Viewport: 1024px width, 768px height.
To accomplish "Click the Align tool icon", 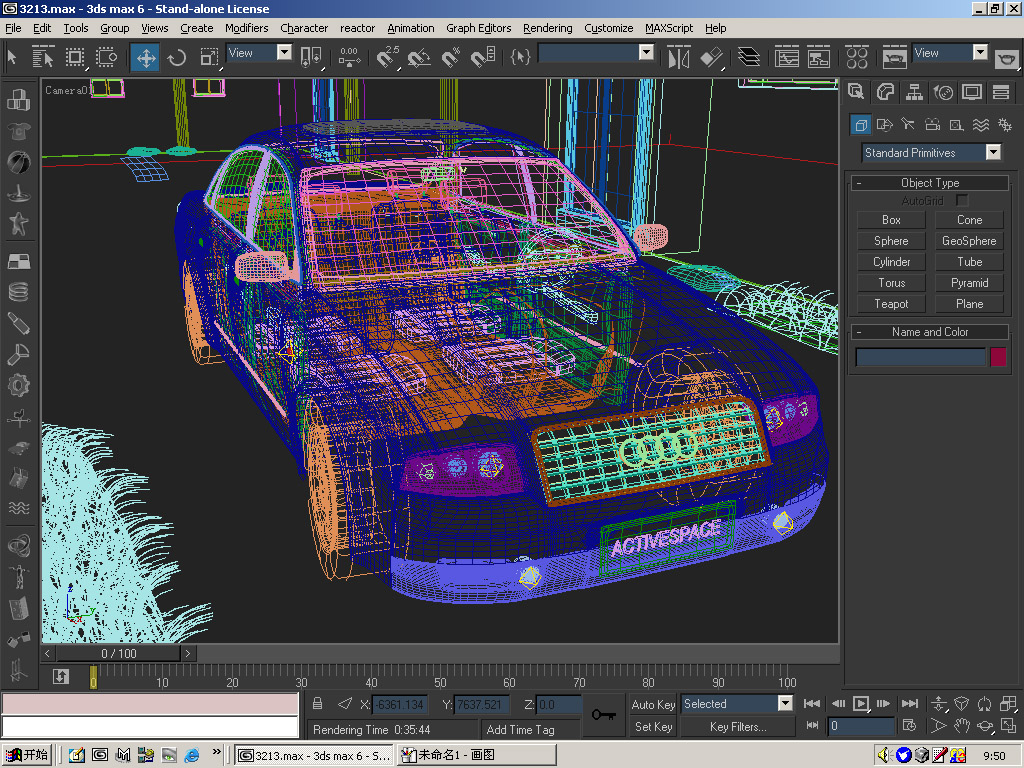I will point(712,57).
